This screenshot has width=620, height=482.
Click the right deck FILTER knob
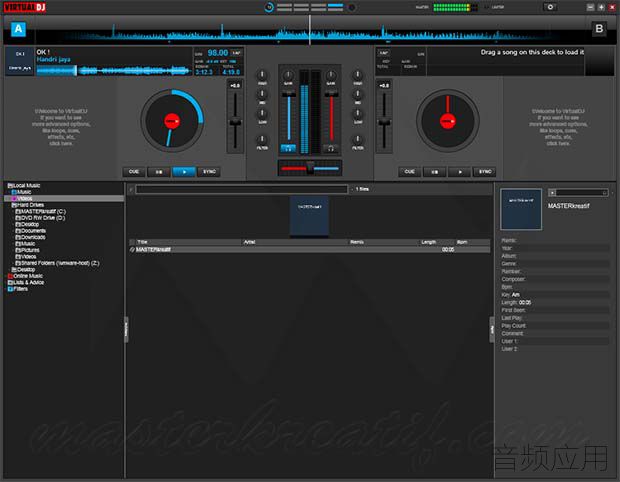357,139
